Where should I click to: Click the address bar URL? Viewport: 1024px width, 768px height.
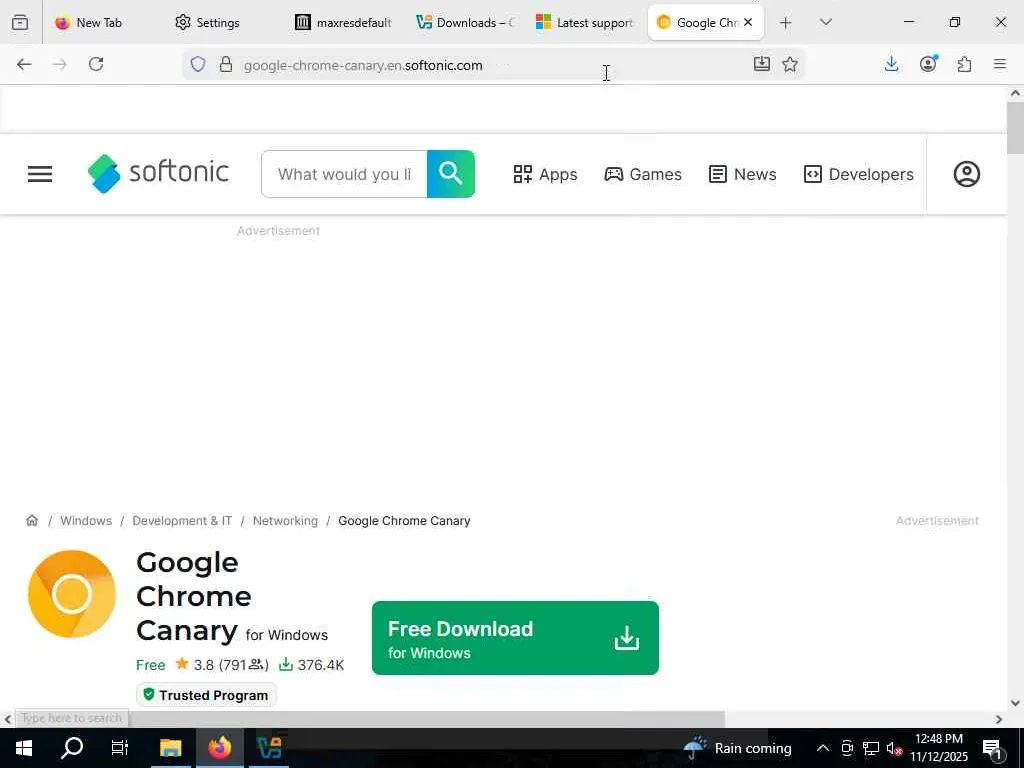[x=363, y=65]
